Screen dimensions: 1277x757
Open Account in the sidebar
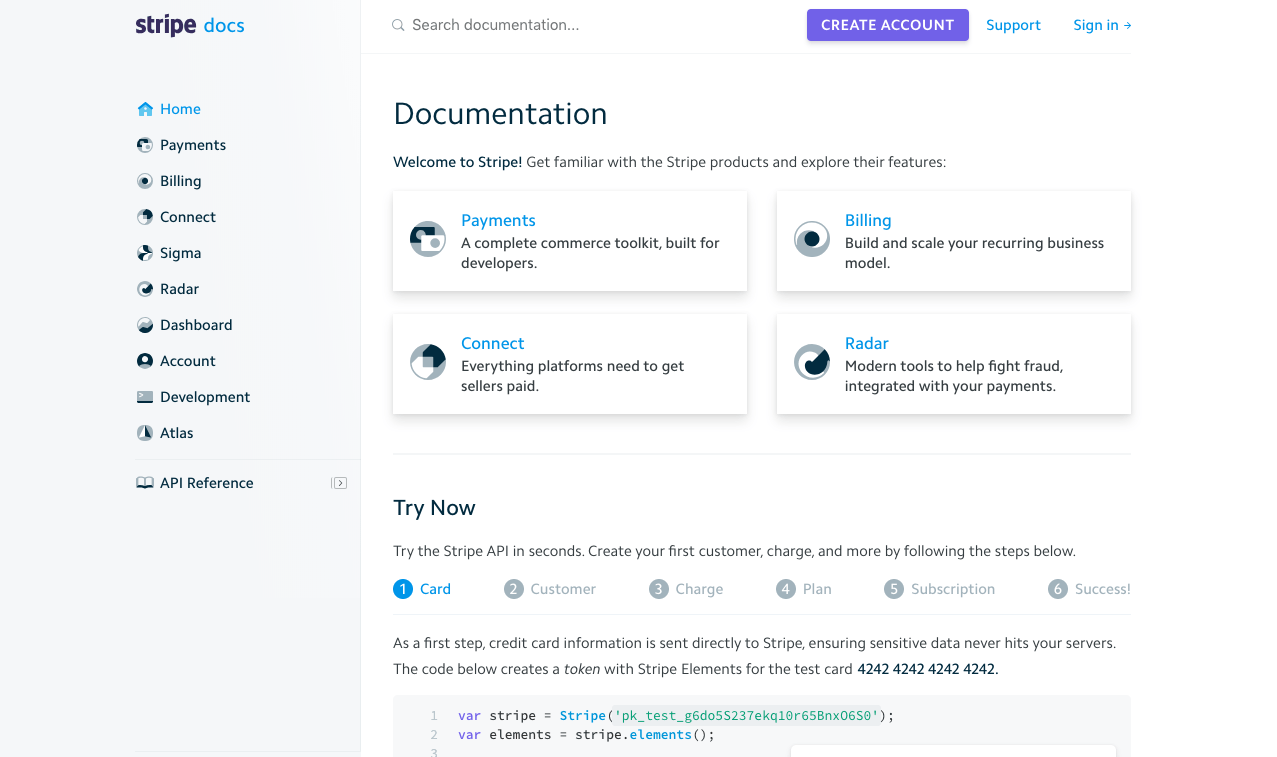pyautogui.click(x=188, y=361)
